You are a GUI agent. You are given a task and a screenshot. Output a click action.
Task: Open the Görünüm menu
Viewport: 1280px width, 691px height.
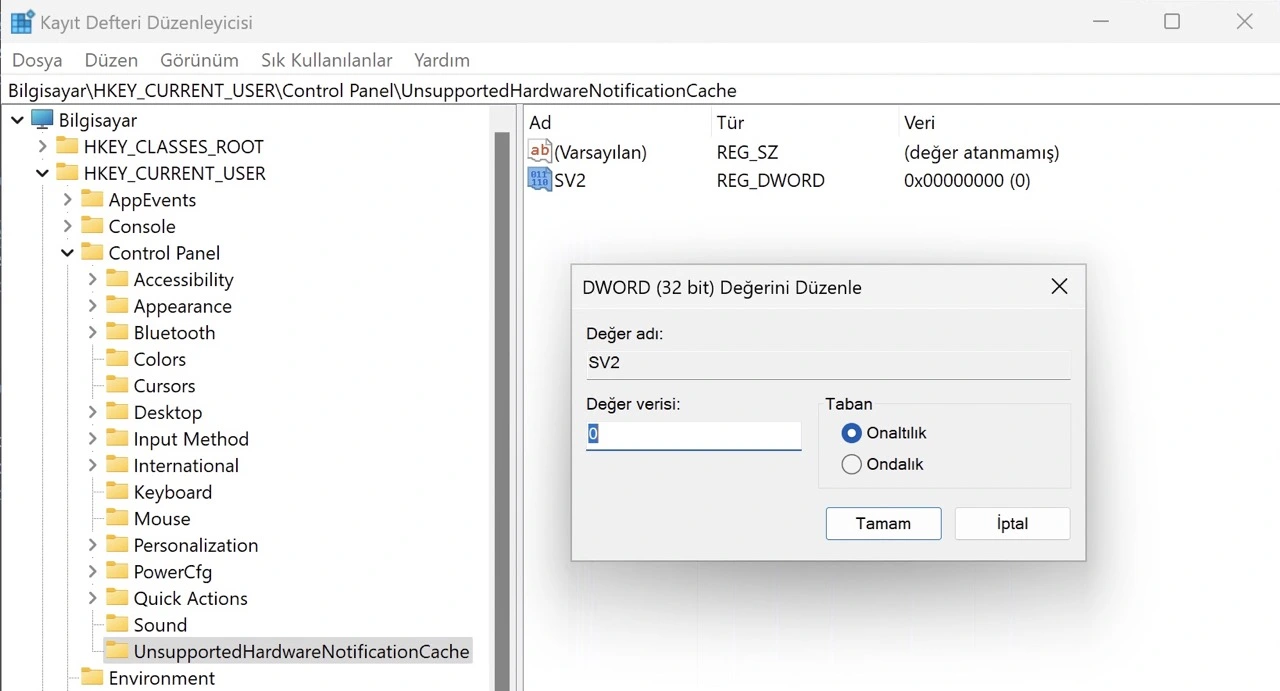tap(199, 60)
